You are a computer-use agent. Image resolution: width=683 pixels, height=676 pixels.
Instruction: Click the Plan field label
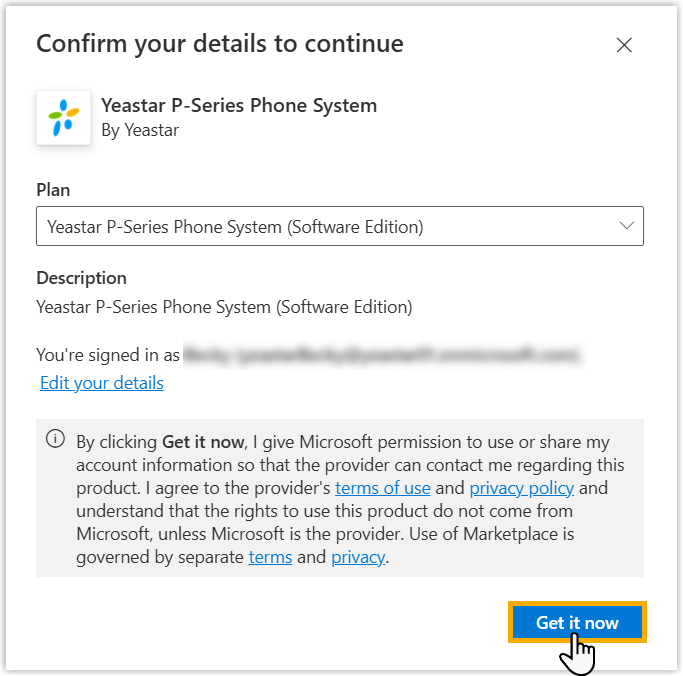point(53,190)
